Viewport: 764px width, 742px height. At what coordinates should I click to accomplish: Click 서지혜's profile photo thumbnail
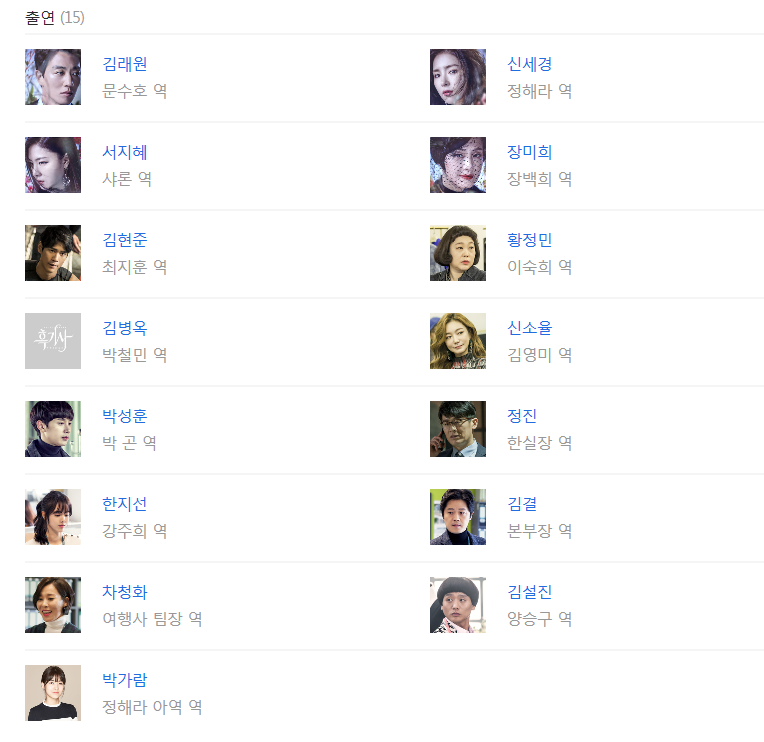(53, 165)
